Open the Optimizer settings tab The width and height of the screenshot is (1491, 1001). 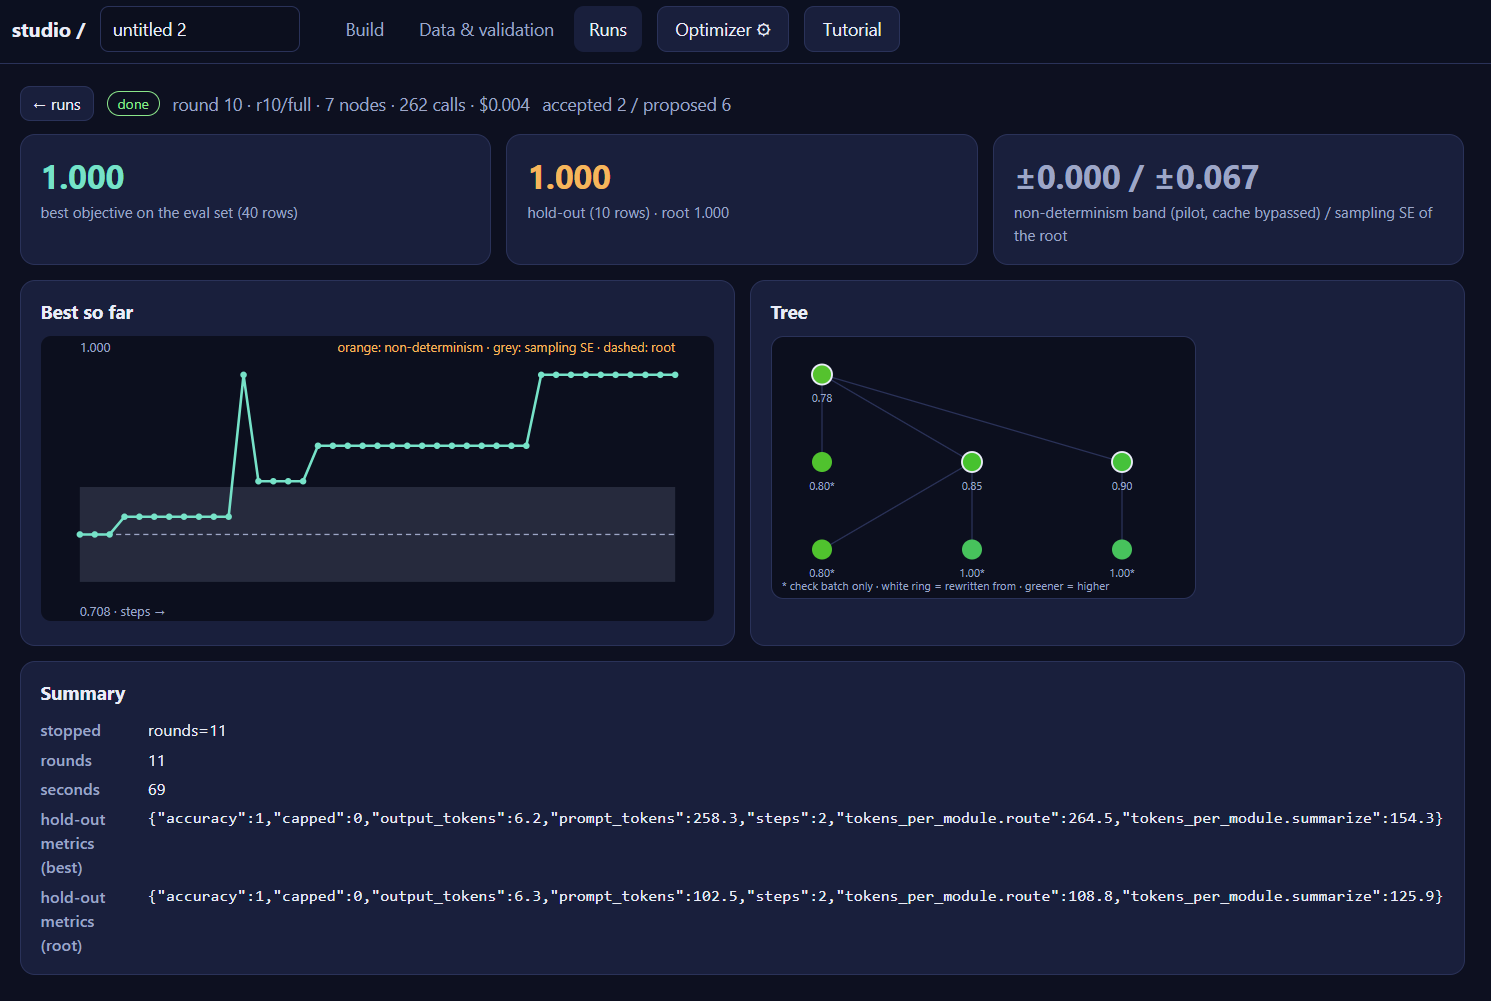723,30
